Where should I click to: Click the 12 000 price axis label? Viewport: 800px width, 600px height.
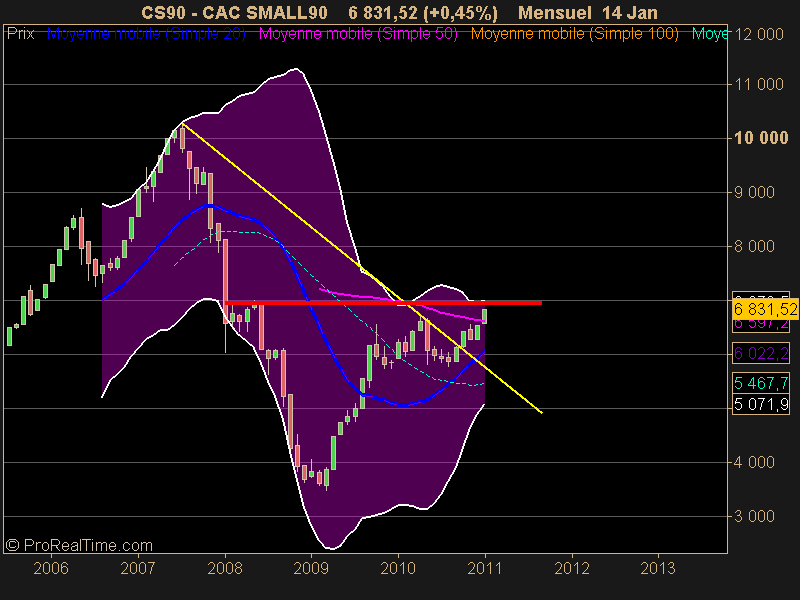pyautogui.click(x=759, y=34)
